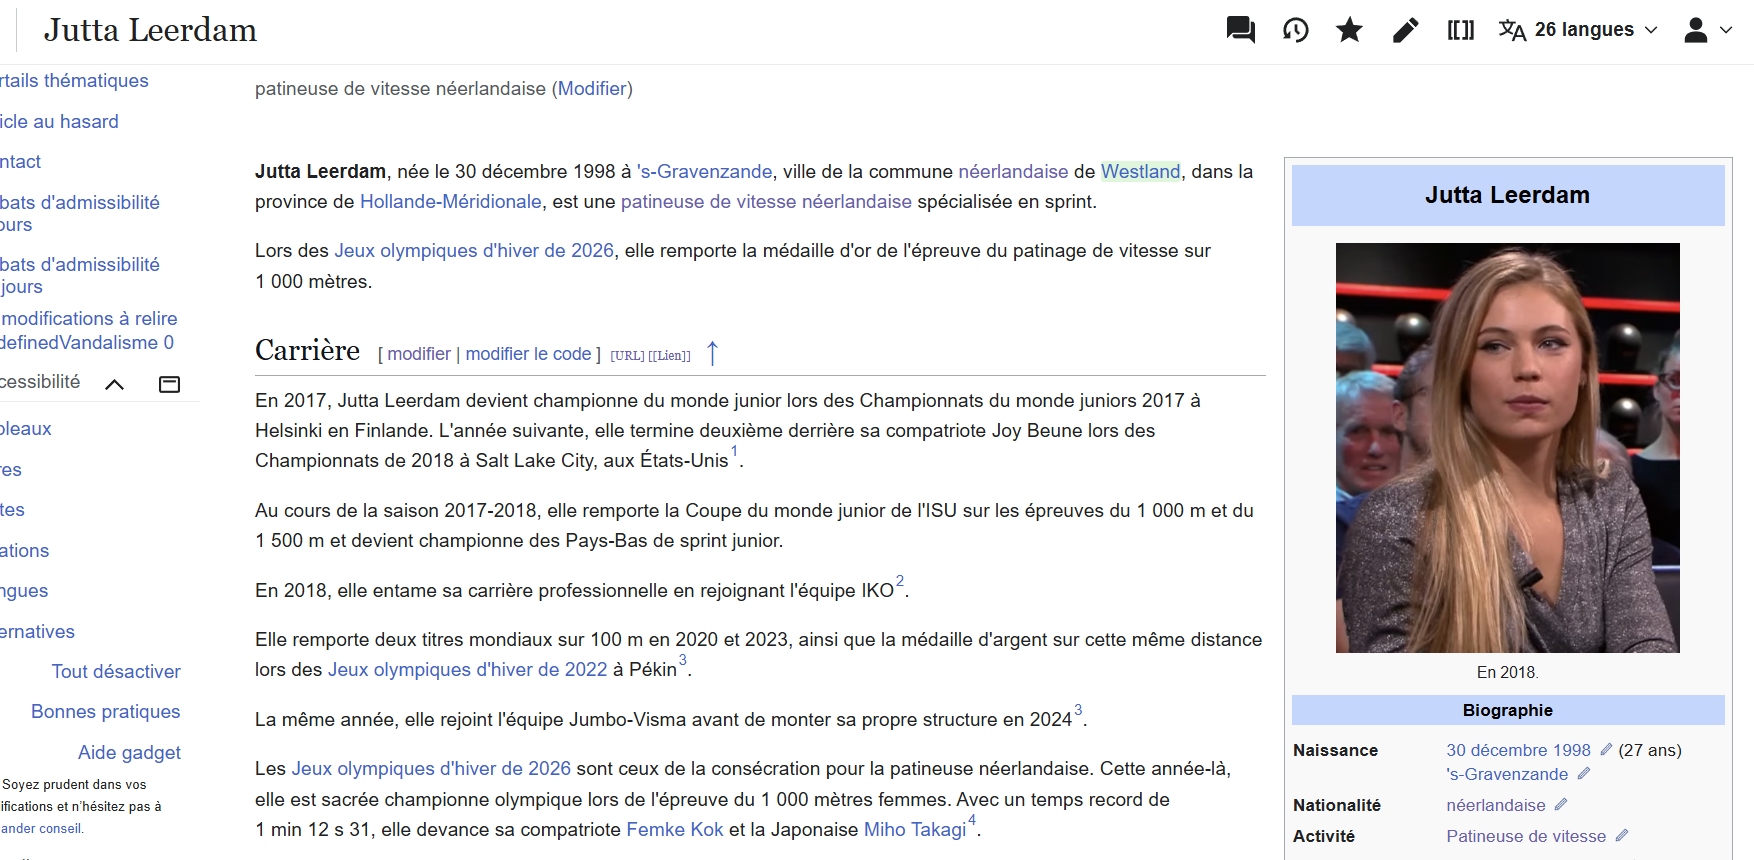Expand the user account menu
The height and width of the screenshot is (860, 1754).
(x=1708, y=30)
